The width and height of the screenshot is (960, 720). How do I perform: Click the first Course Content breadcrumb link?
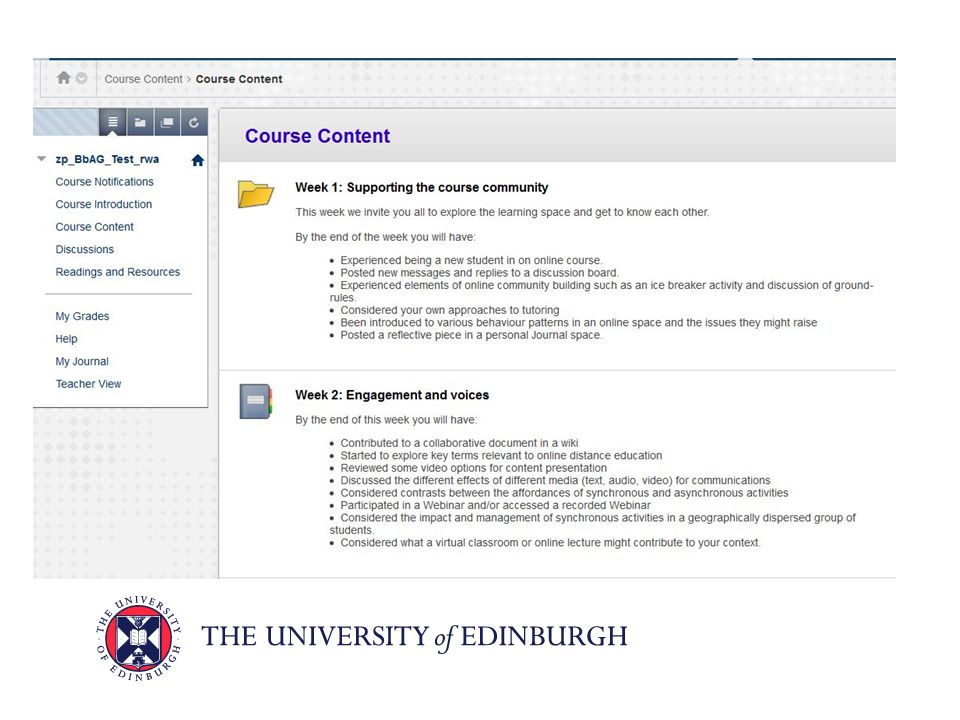pos(143,79)
